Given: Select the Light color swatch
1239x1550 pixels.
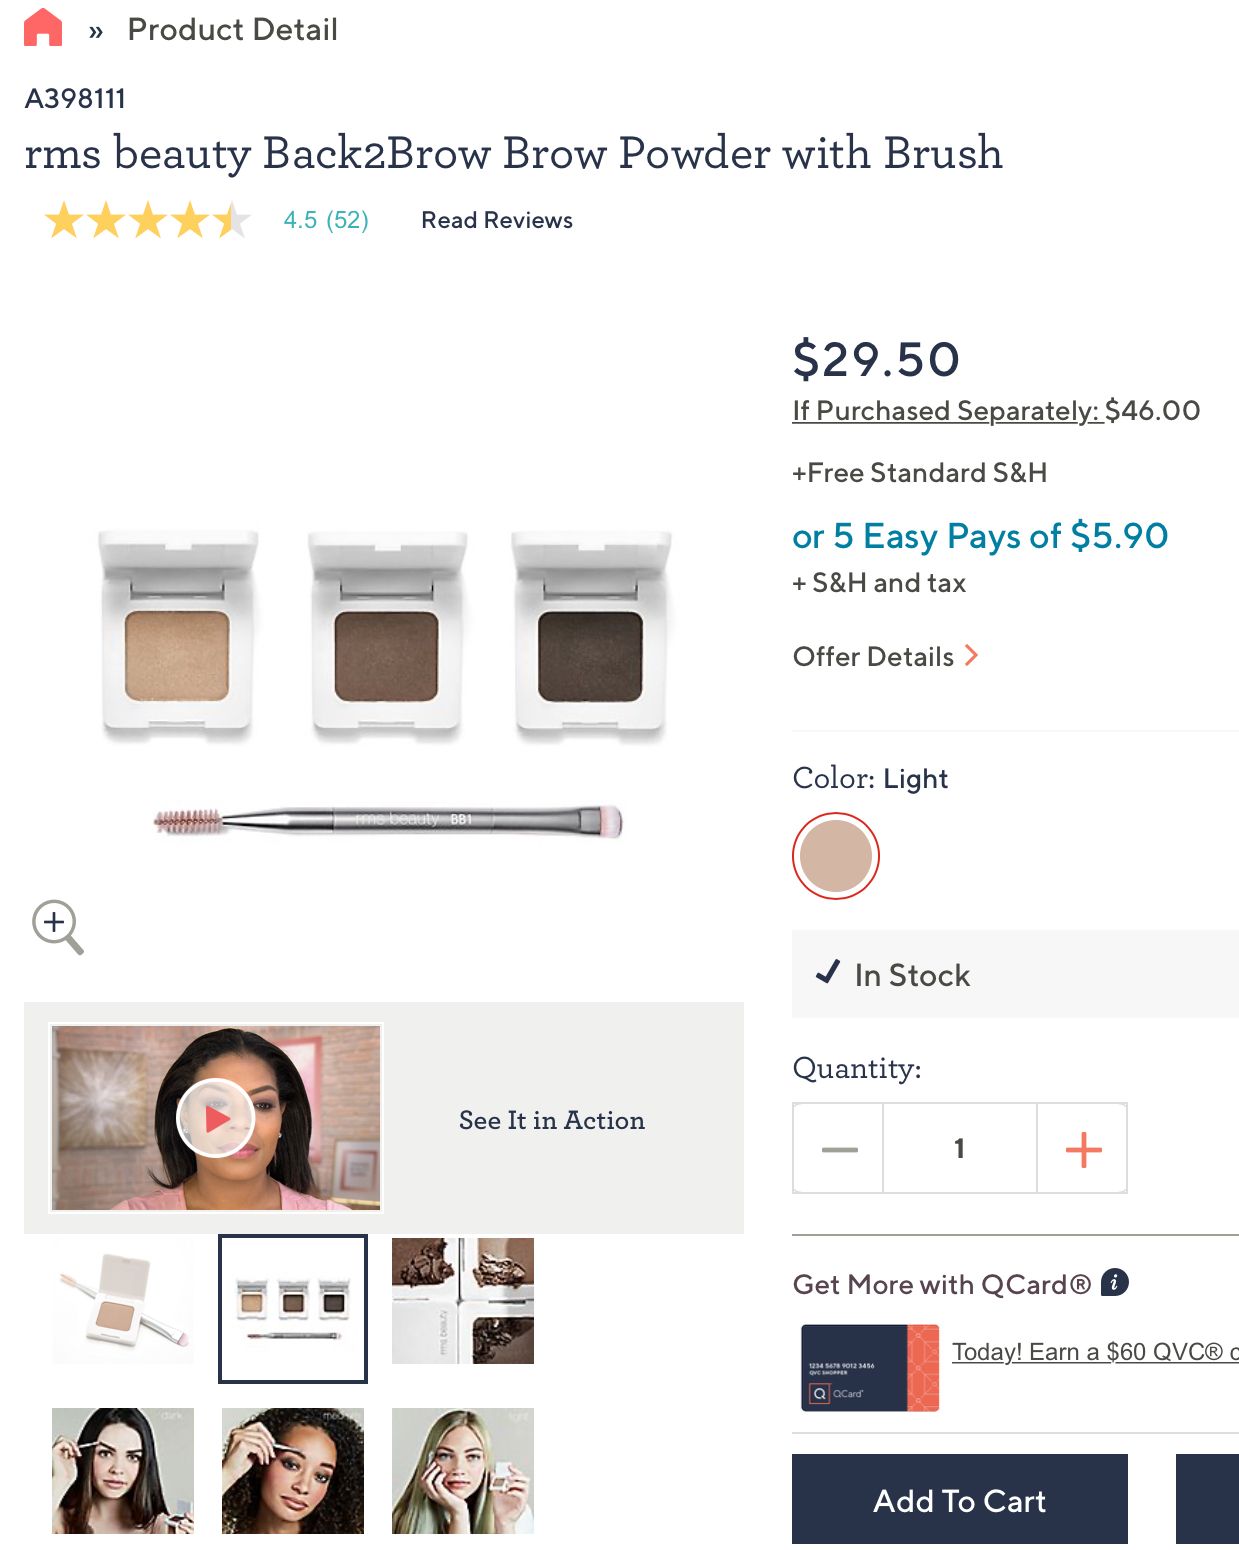Looking at the screenshot, I should pyautogui.click(x=836, y=856).
